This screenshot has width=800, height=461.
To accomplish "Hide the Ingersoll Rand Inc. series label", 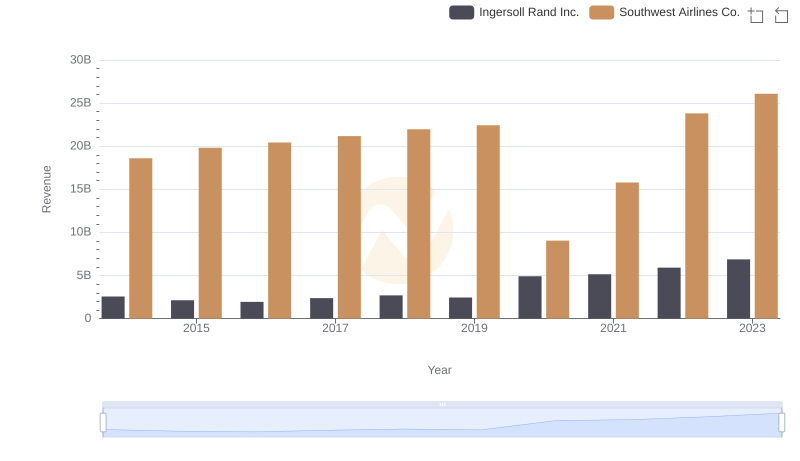I will tap(529, 12).
